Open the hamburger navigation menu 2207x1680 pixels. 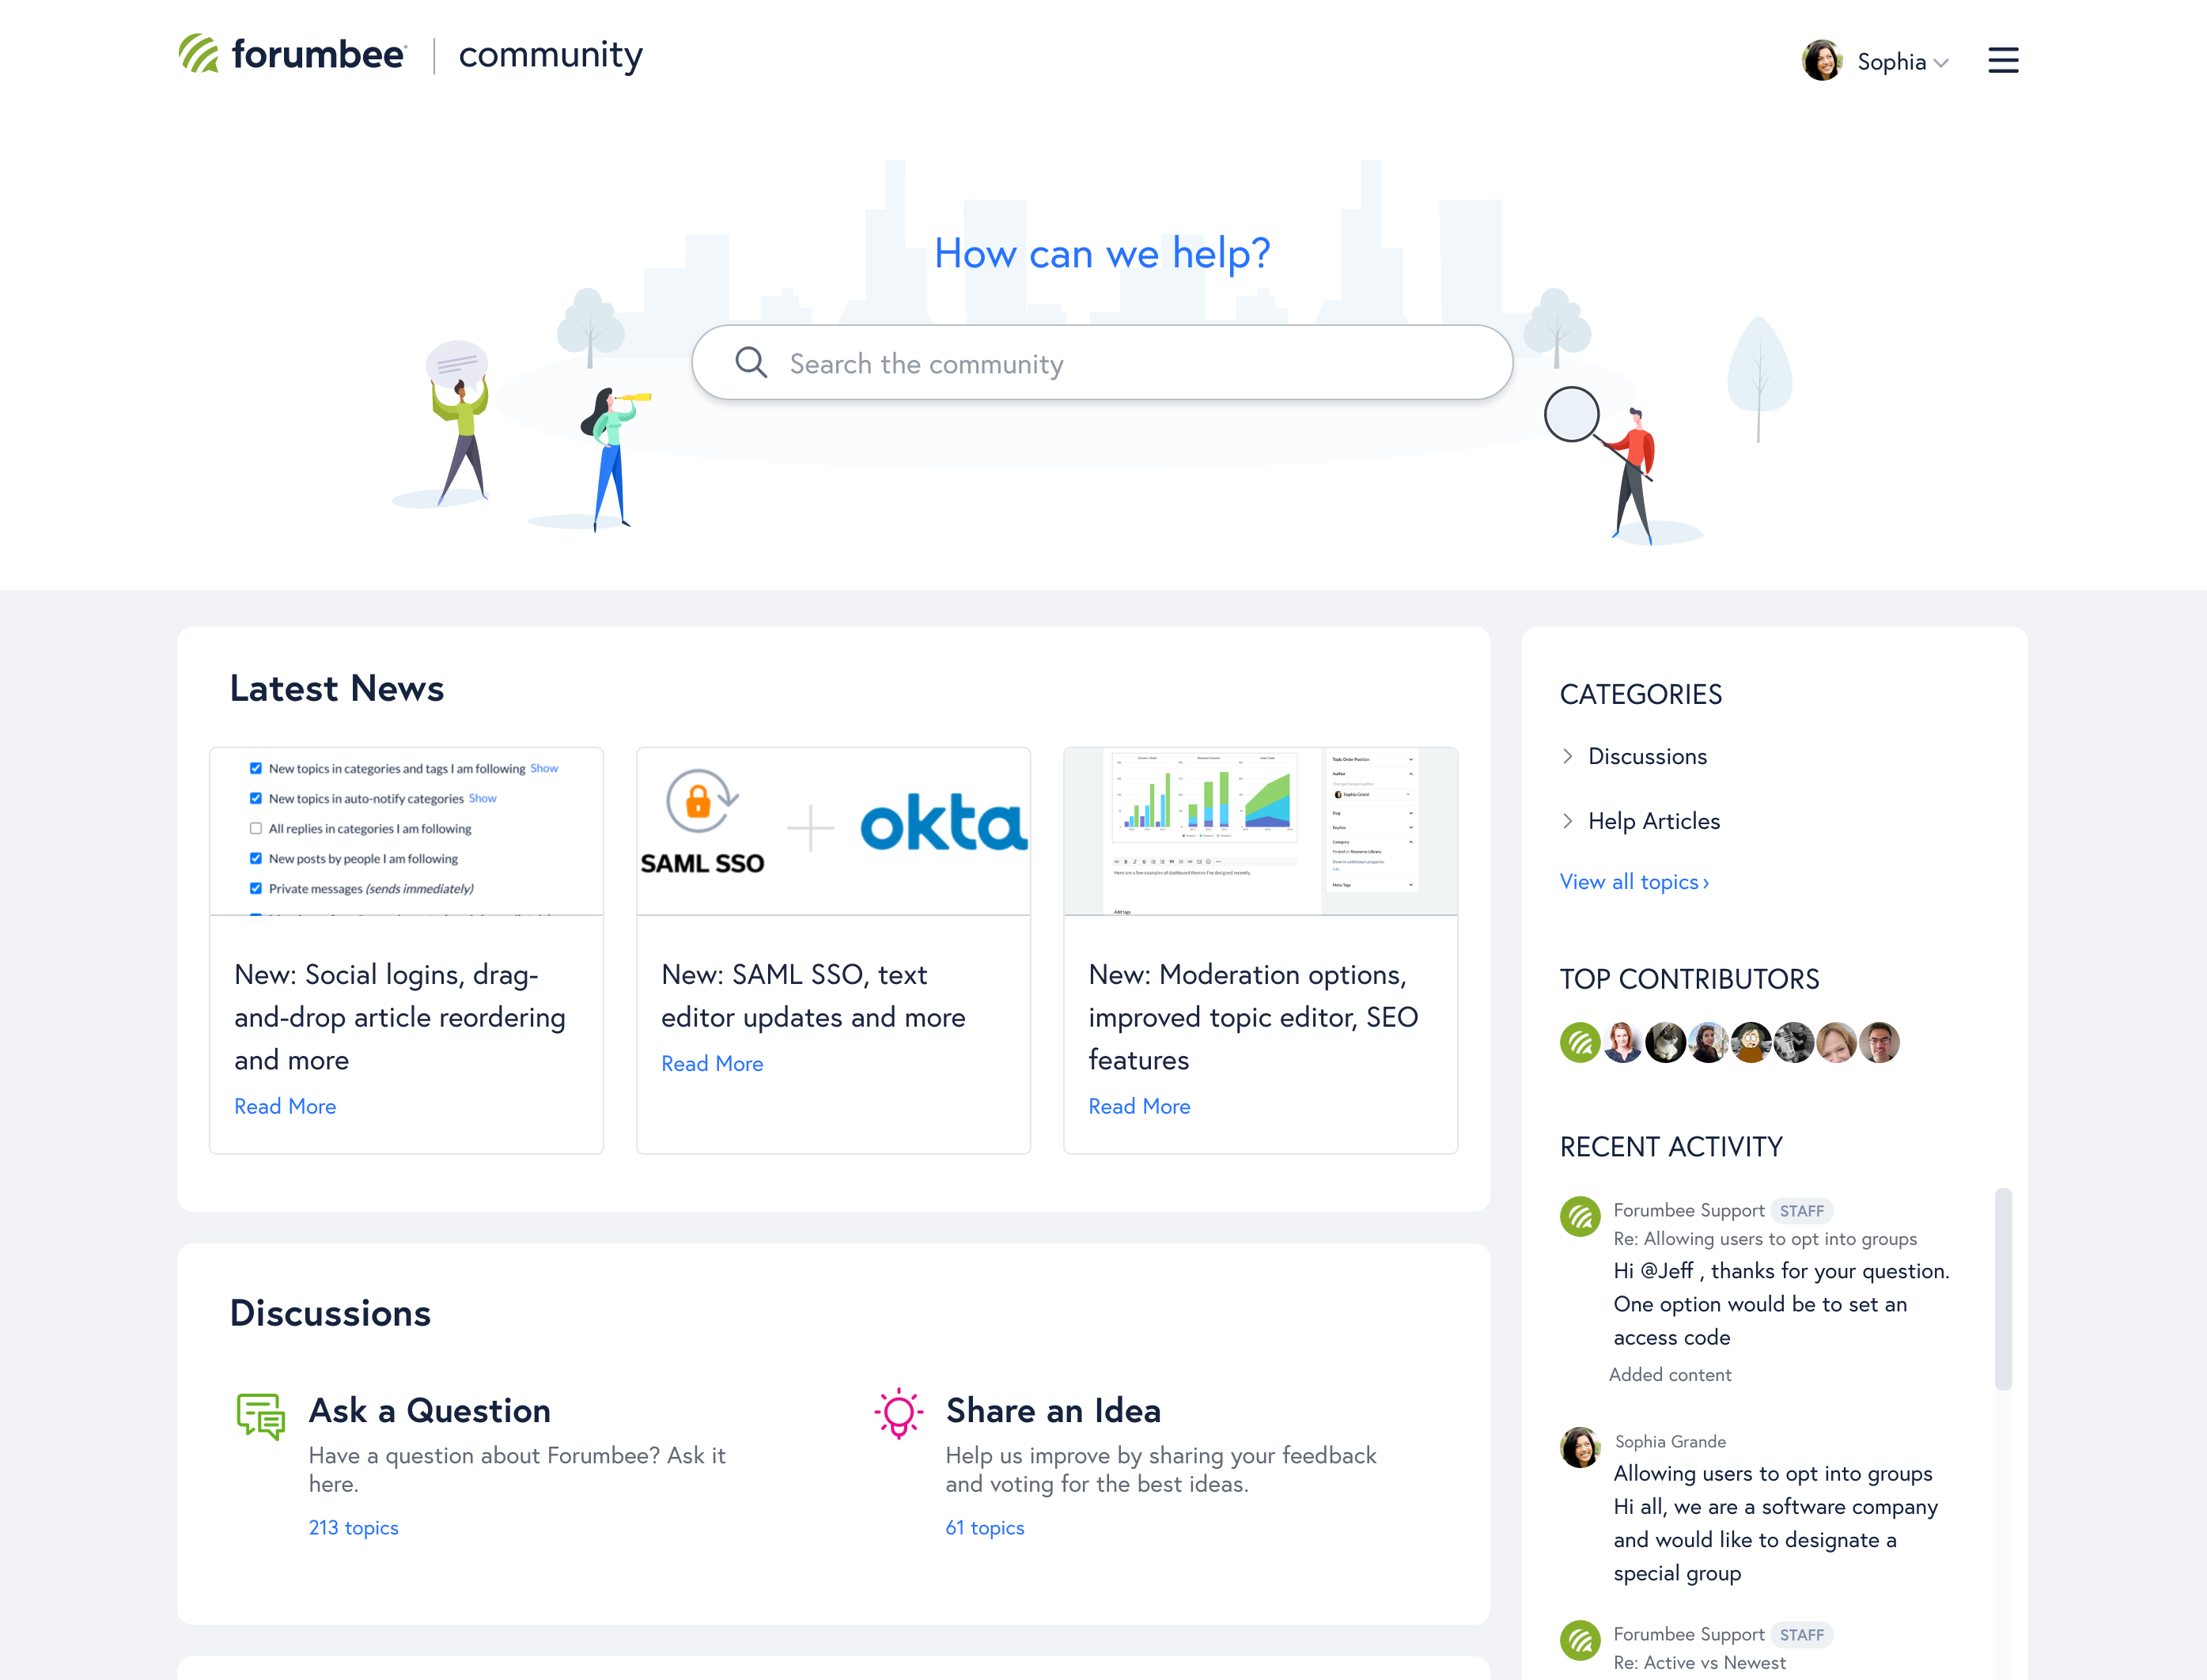2003,60
